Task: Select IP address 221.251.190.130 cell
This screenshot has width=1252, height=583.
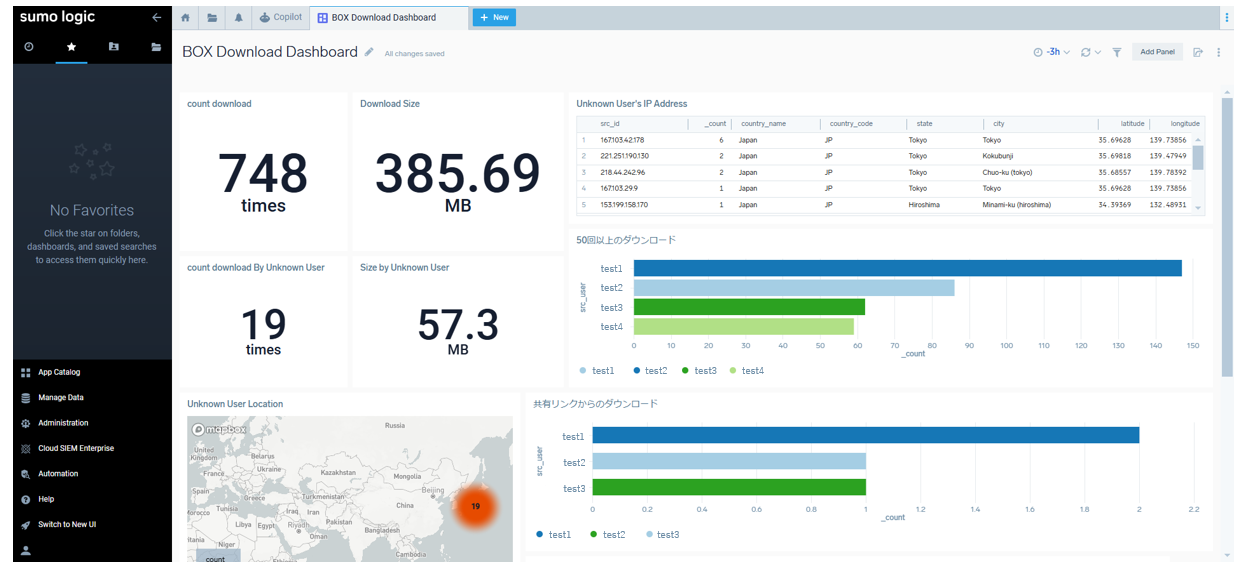Action: point(625,156)
